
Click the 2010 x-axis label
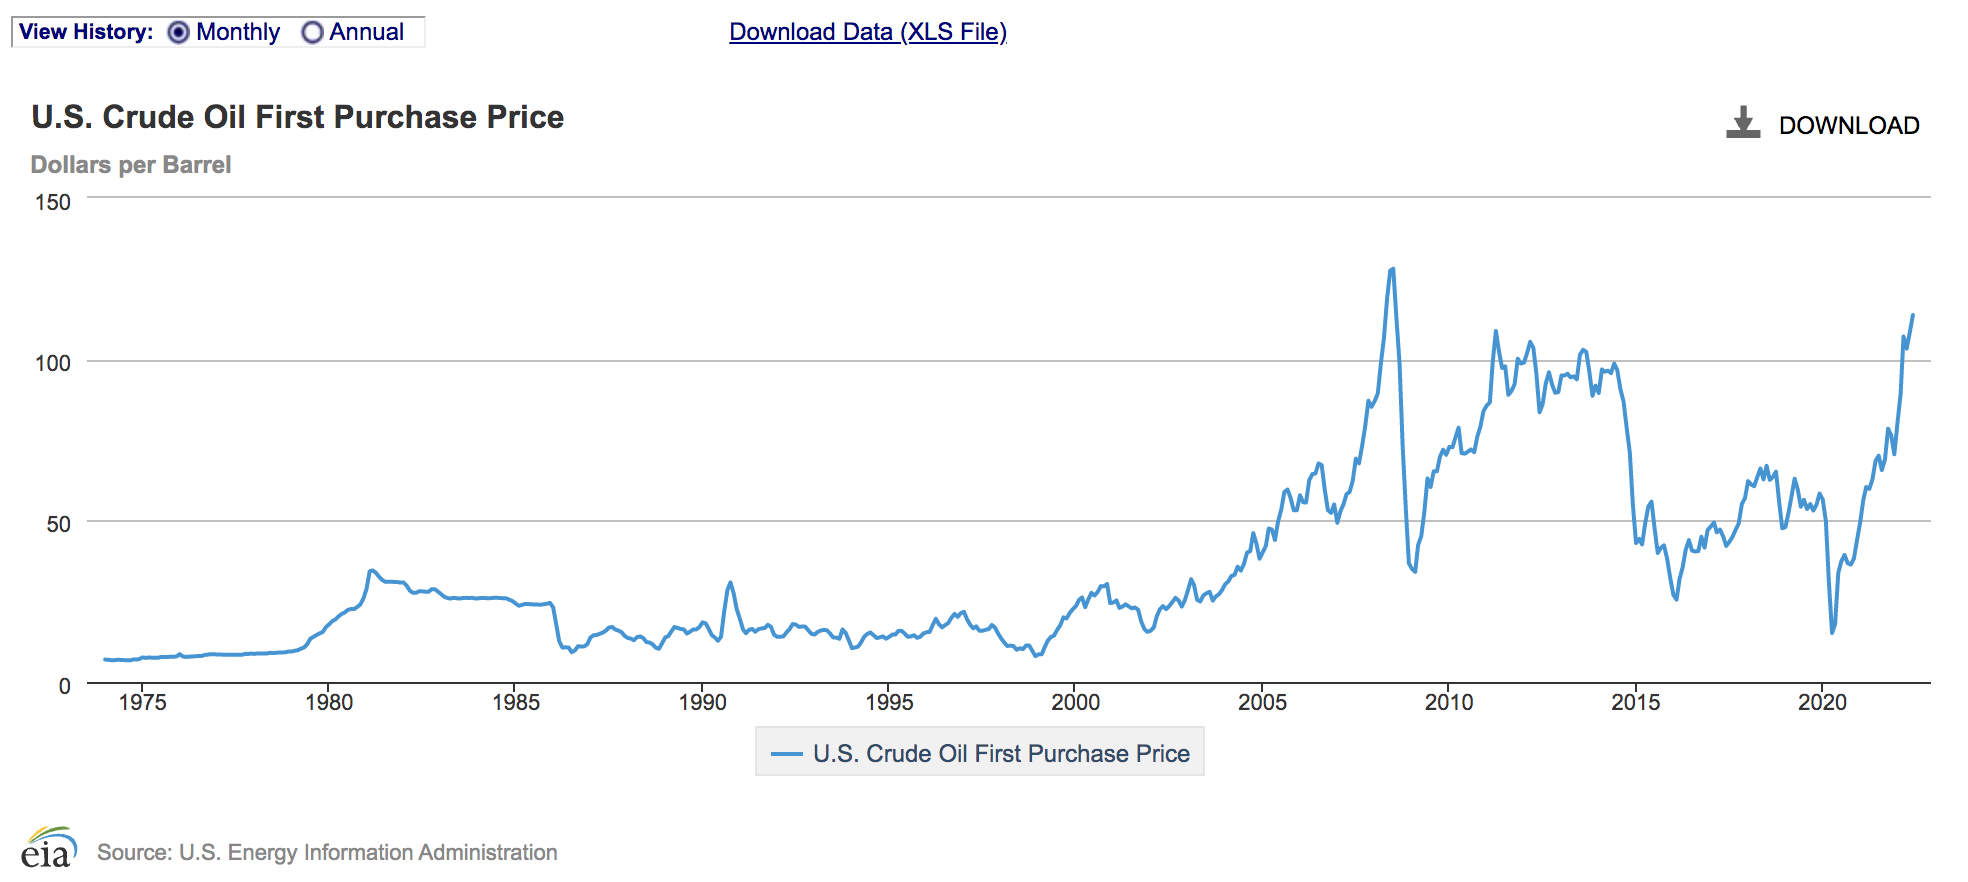1449,703
